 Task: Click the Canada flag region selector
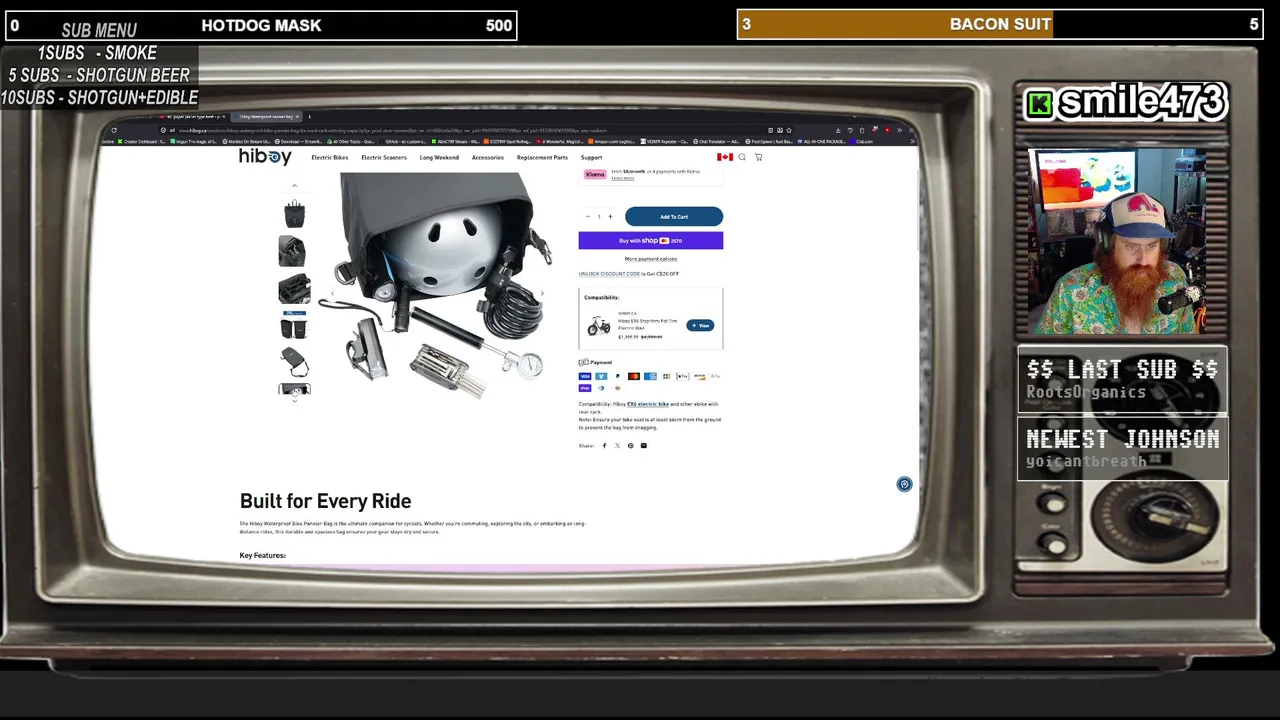point(725,157)
